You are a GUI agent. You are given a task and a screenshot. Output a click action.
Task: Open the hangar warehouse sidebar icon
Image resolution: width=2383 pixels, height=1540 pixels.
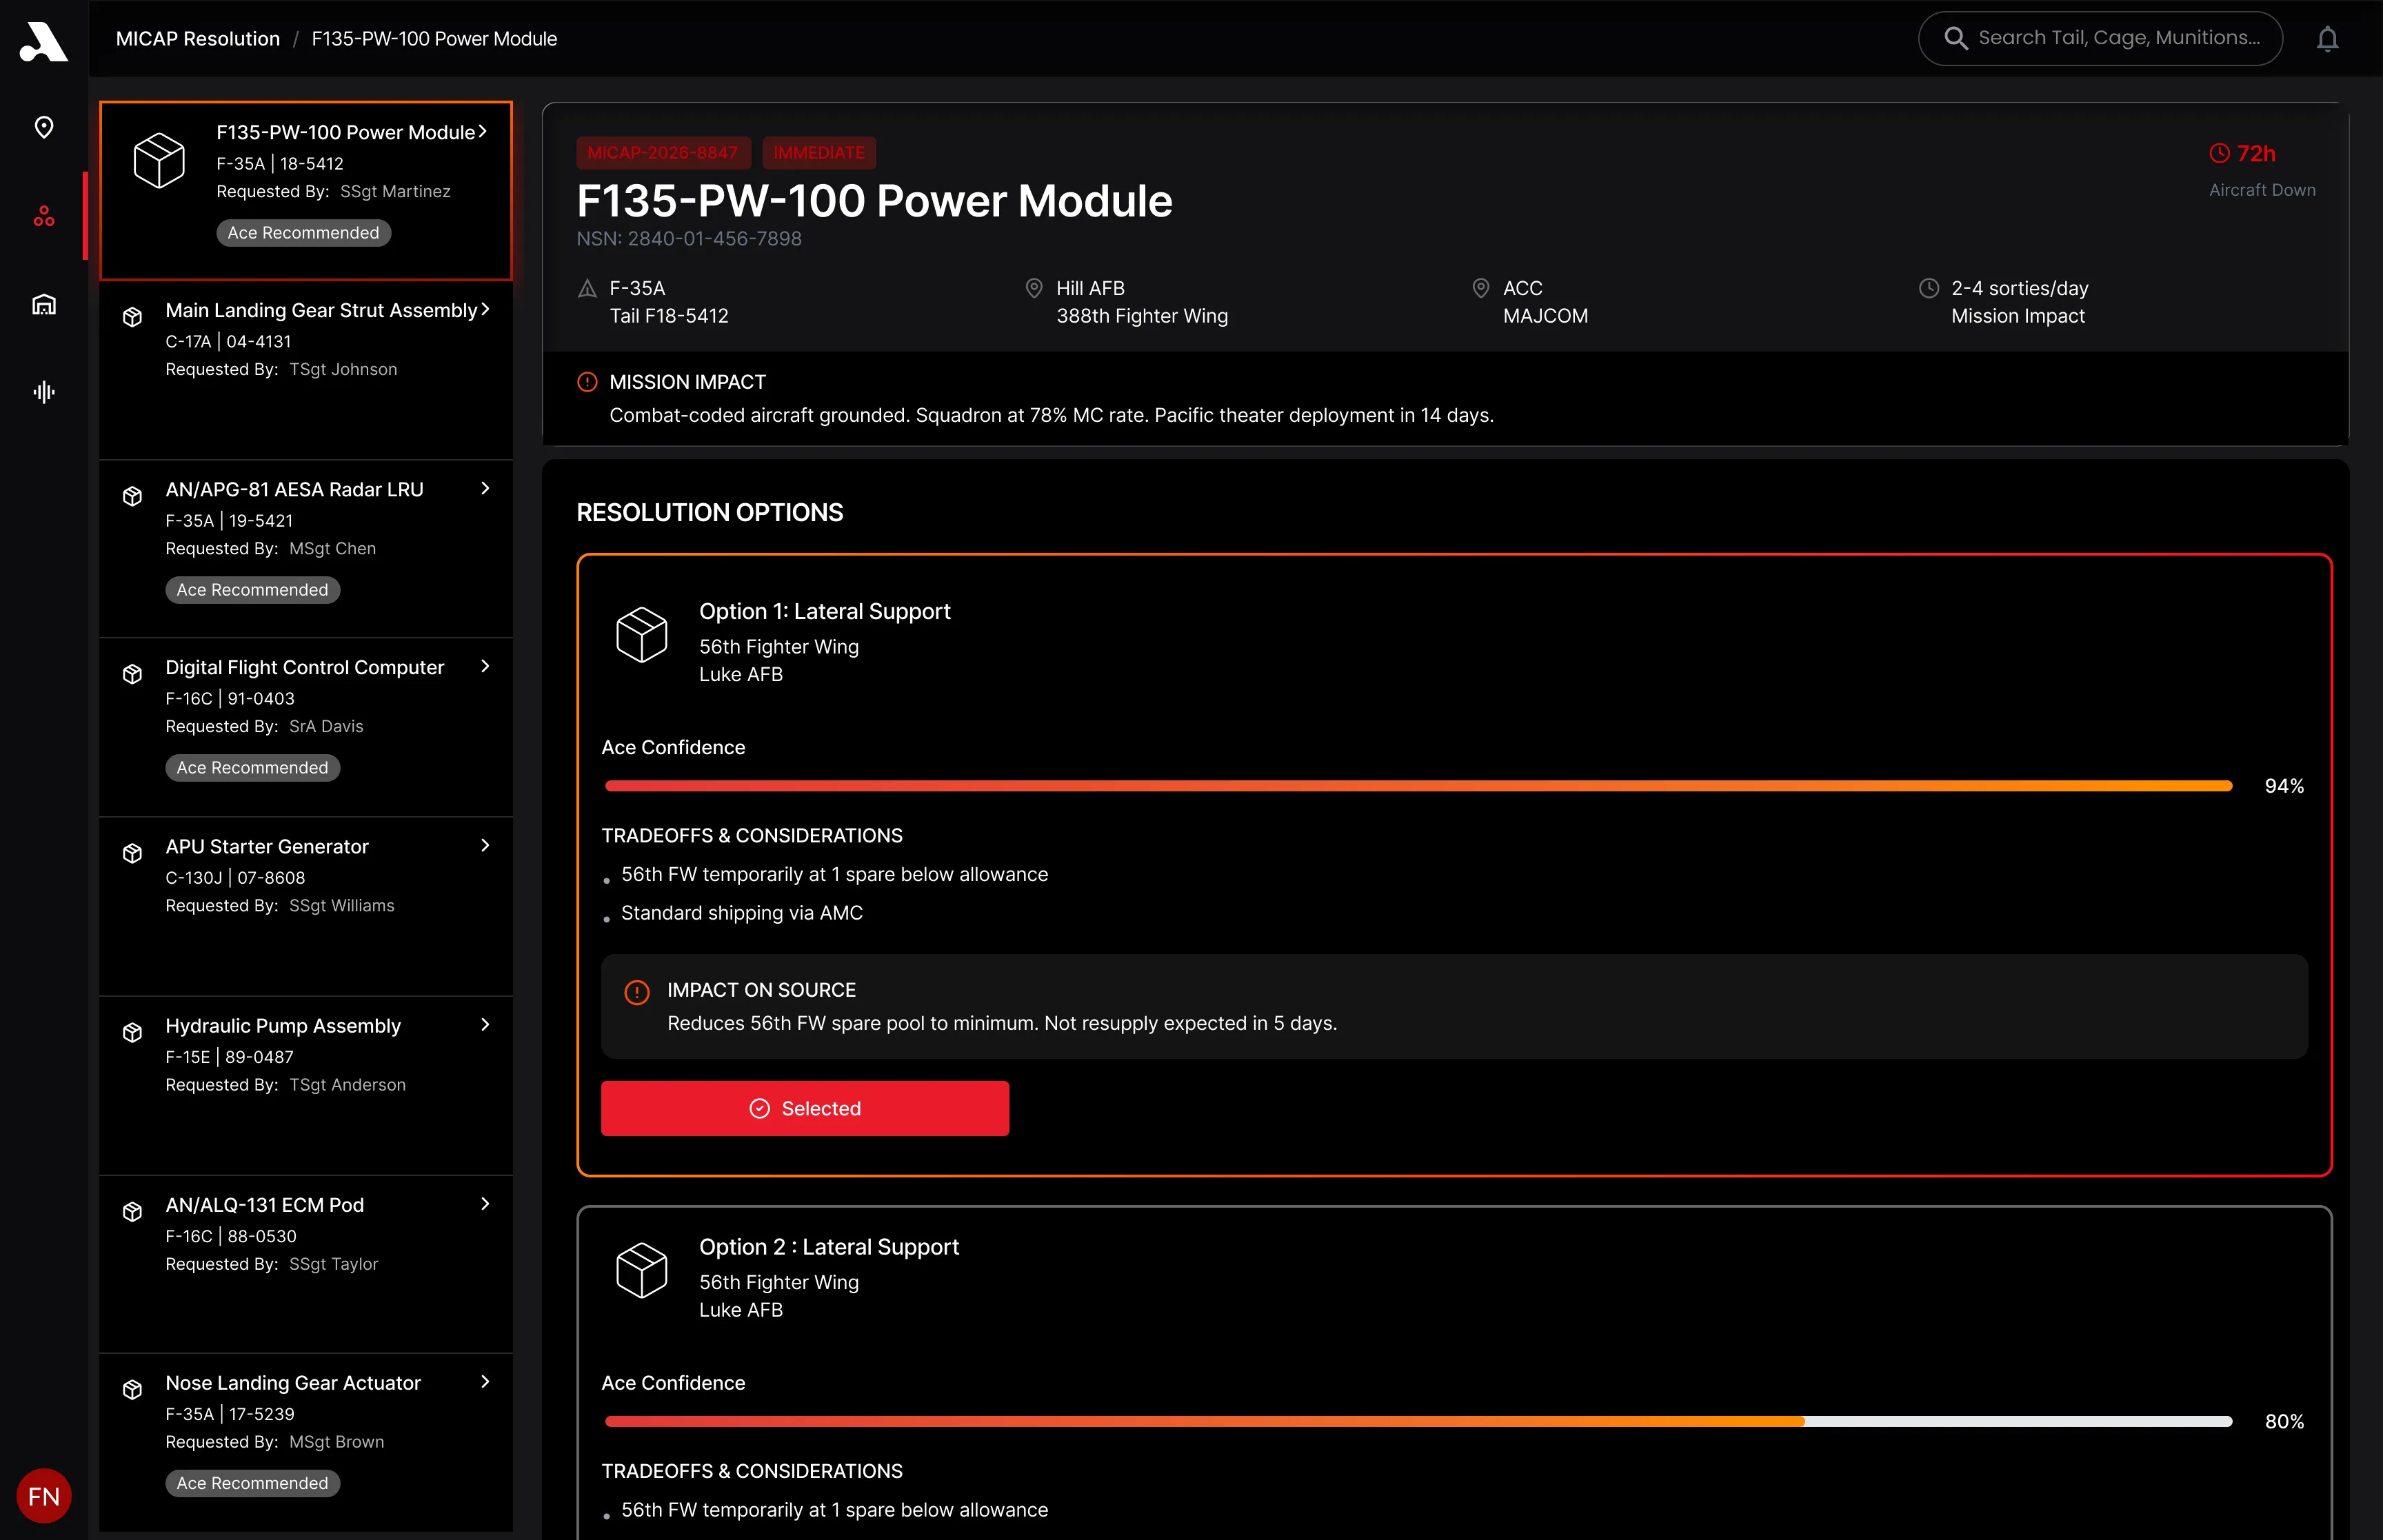click(44, 304)
